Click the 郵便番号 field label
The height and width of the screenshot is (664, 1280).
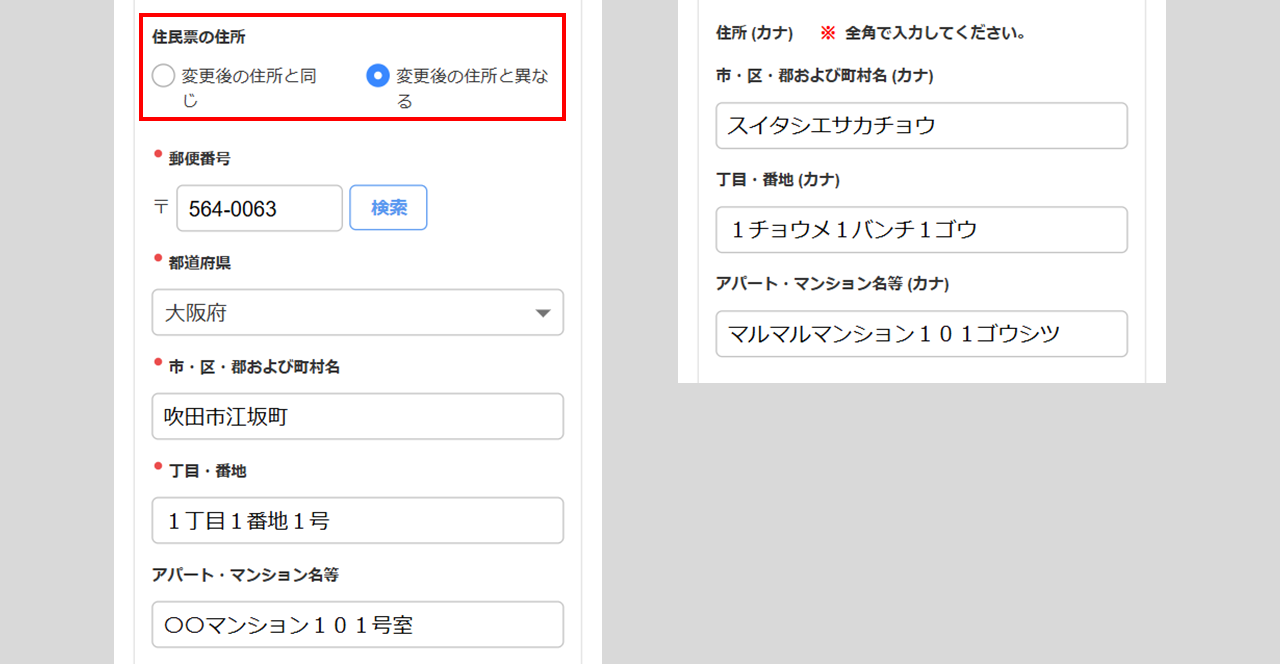(x=199, y=158)
